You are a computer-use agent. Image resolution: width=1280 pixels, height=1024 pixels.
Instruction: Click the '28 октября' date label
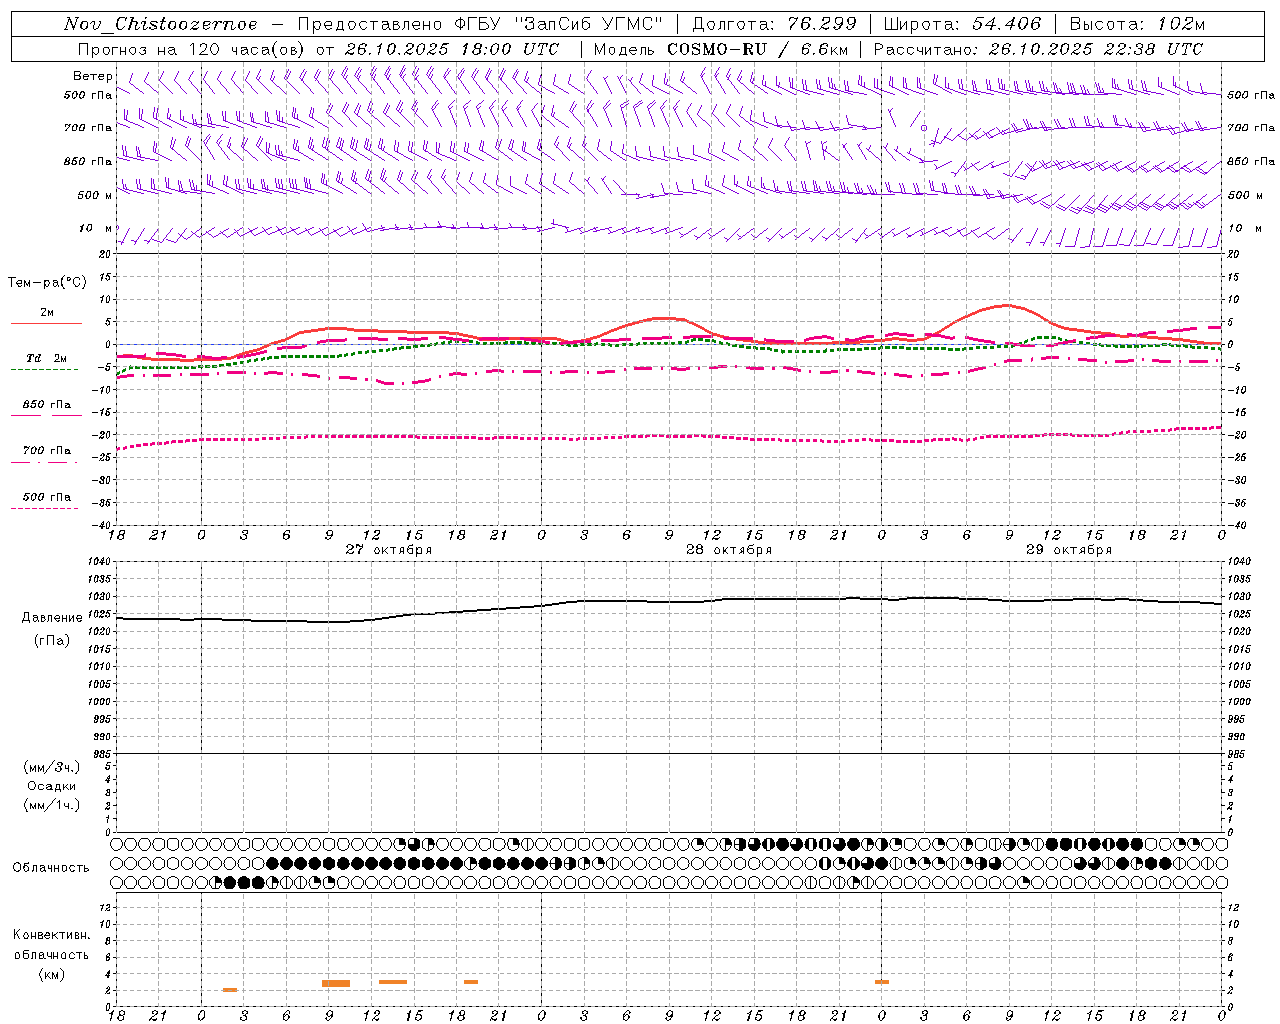(x=729, y=550)
